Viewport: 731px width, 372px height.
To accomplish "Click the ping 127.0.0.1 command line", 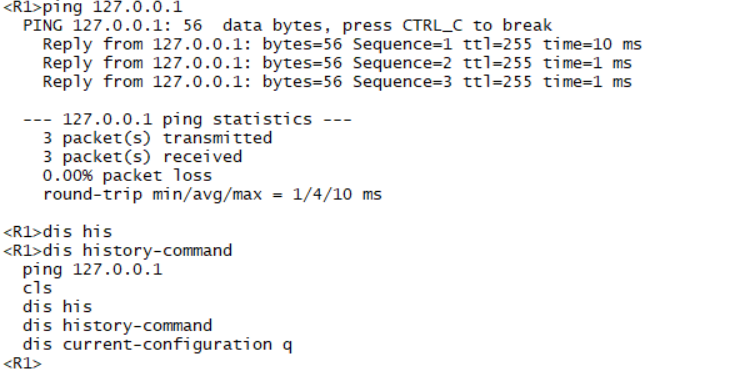I will click(x=93, y=7).
